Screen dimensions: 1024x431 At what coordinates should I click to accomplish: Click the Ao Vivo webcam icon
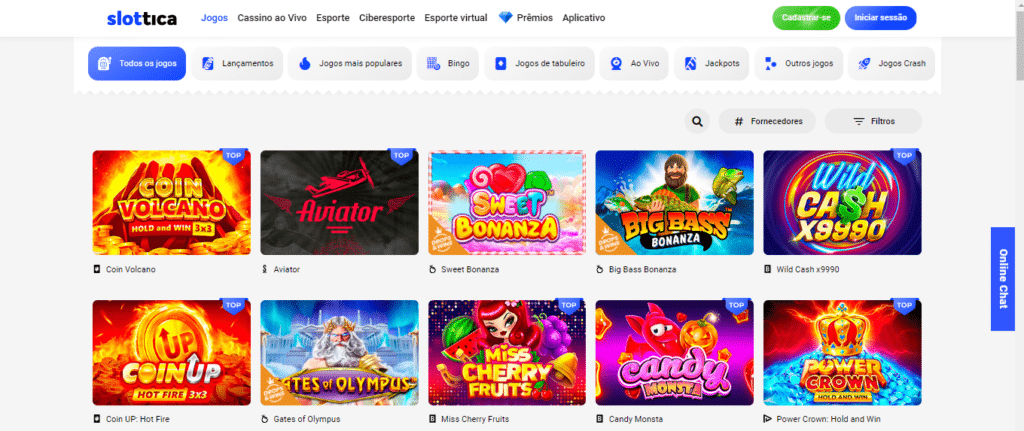coord(616,63)
